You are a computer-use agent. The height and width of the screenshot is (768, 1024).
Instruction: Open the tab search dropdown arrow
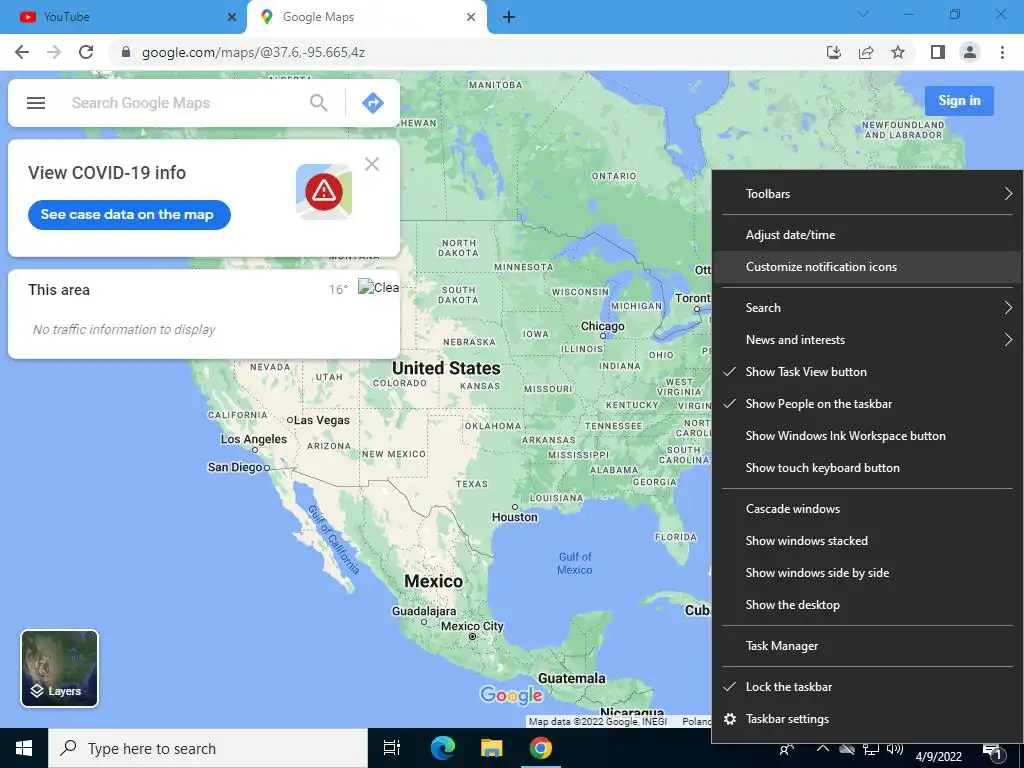click(863, 14)
